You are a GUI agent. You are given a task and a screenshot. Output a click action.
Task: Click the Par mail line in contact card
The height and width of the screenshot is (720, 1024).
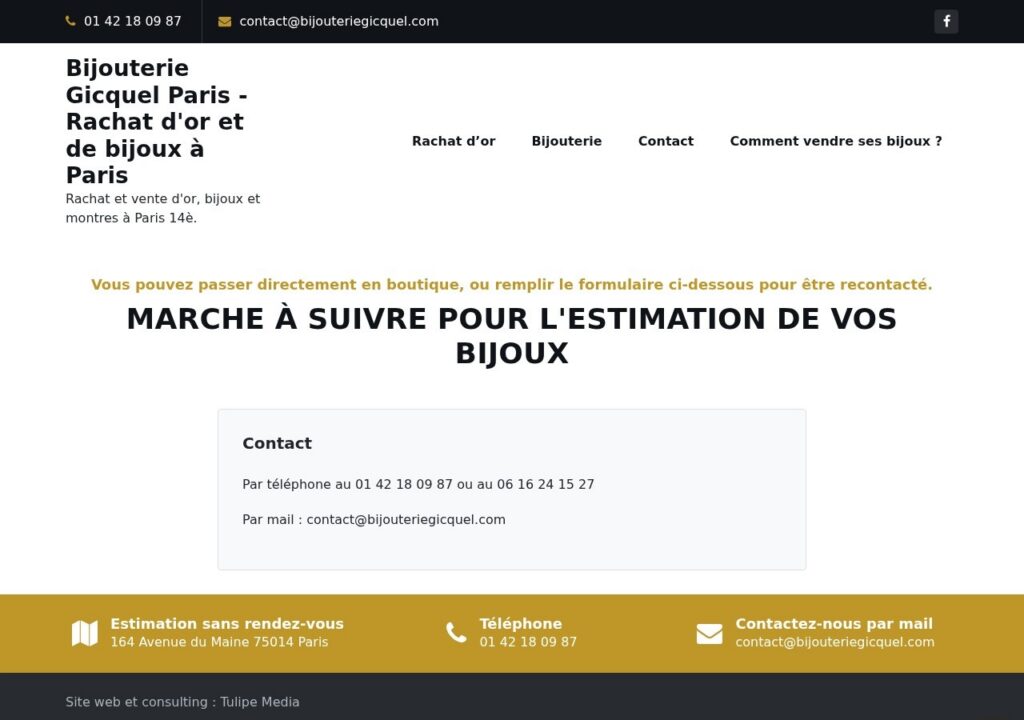coord(374,519)
